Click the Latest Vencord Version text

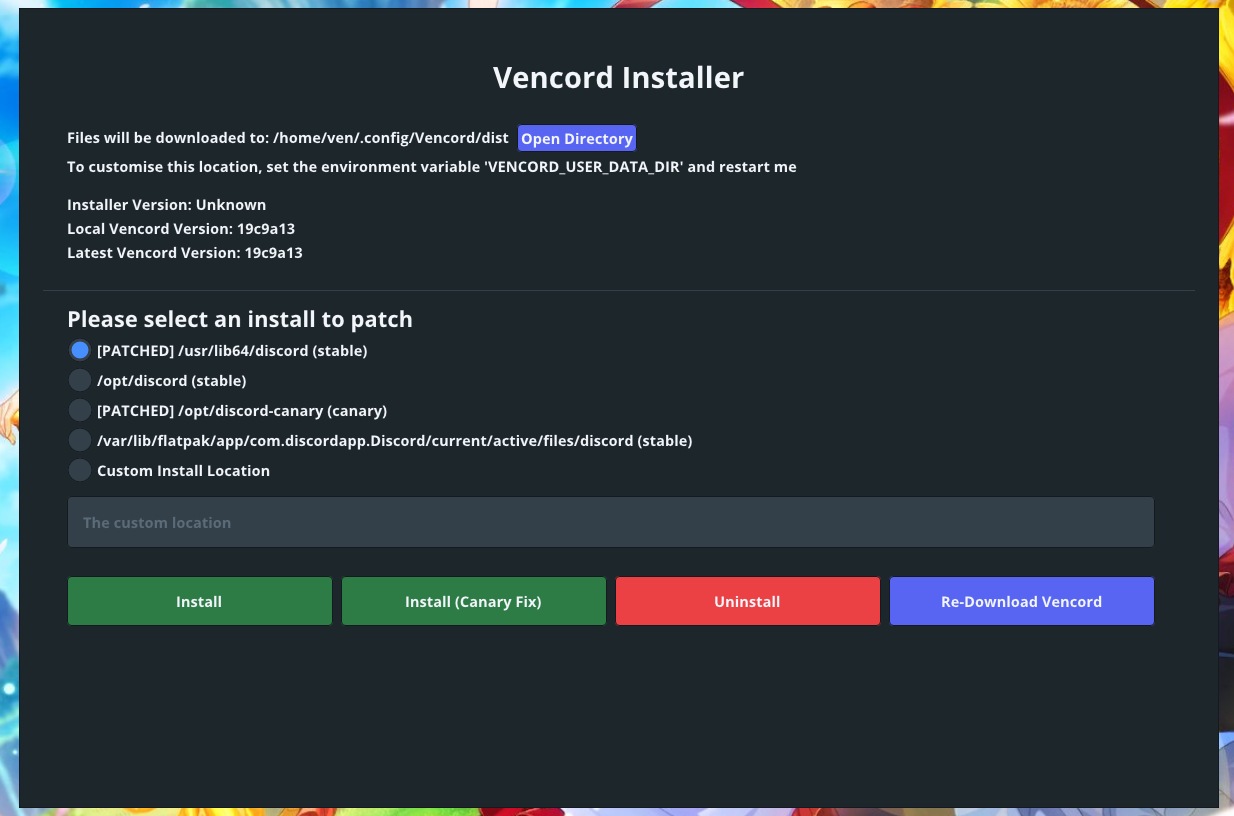[x=184, y=252]
